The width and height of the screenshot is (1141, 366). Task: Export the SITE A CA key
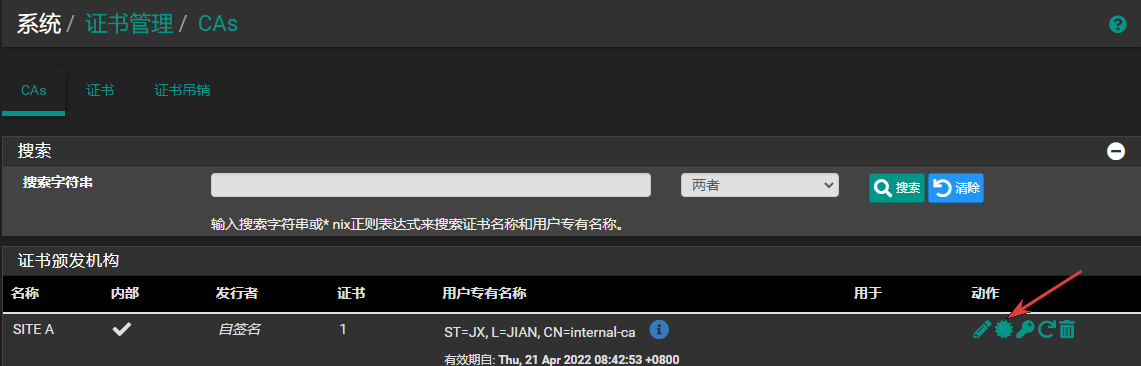(x=1025, y=330)
